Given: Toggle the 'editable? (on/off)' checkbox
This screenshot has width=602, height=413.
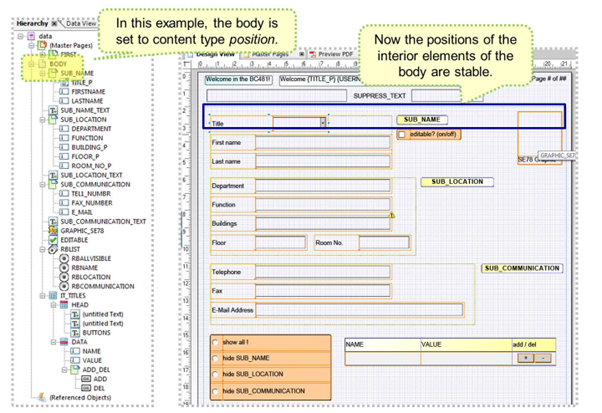Looking at the screenshot, I should [x=402, y=135].
